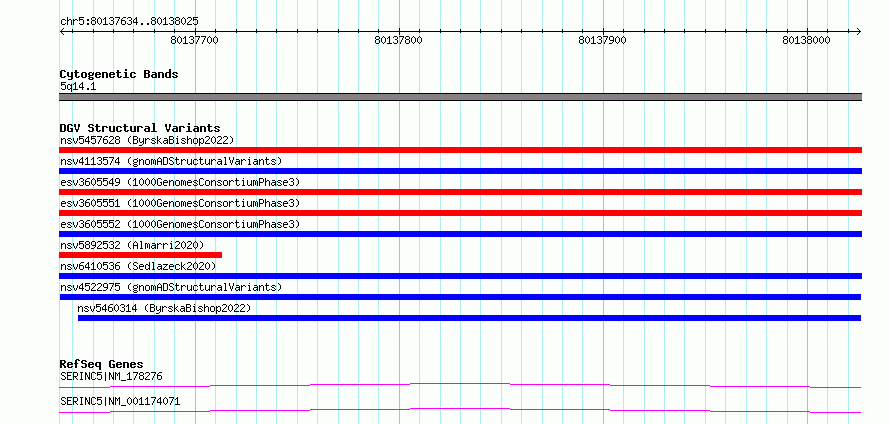Click the magenta line for SERINC5|NM_178276
890x424 pixels.
460,385
